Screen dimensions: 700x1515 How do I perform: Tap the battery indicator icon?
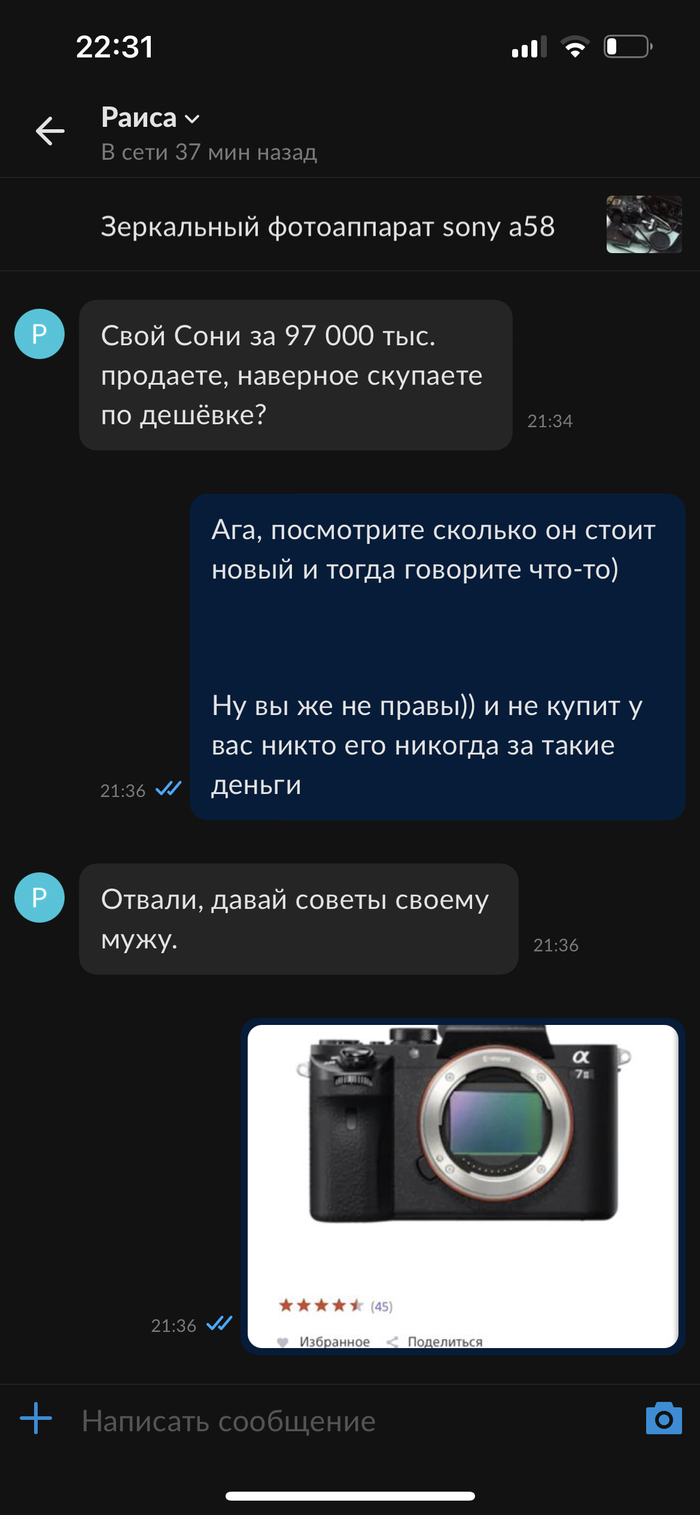628,47
